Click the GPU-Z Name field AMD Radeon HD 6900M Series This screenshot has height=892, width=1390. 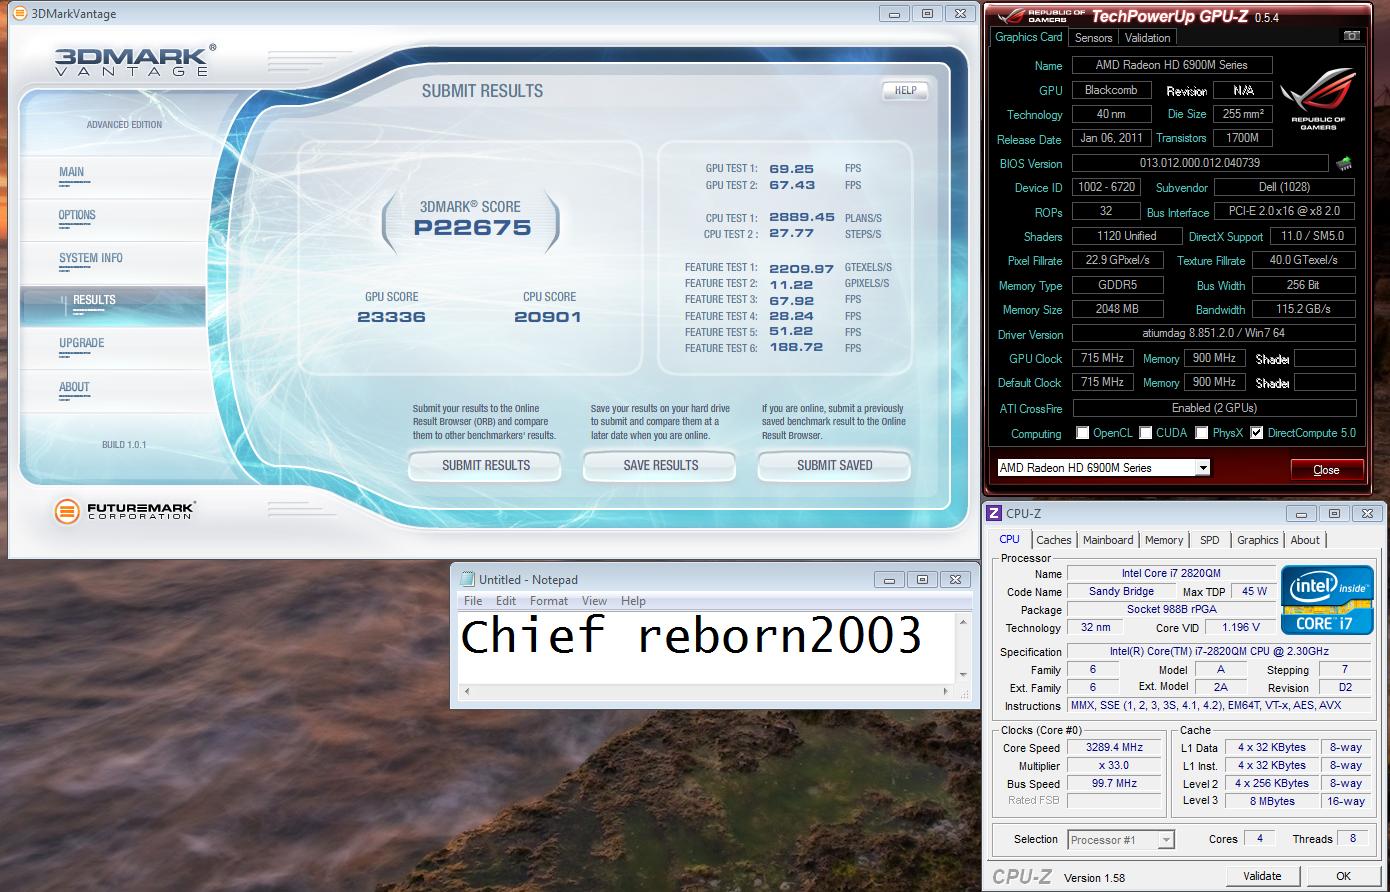click(1171, 65)
